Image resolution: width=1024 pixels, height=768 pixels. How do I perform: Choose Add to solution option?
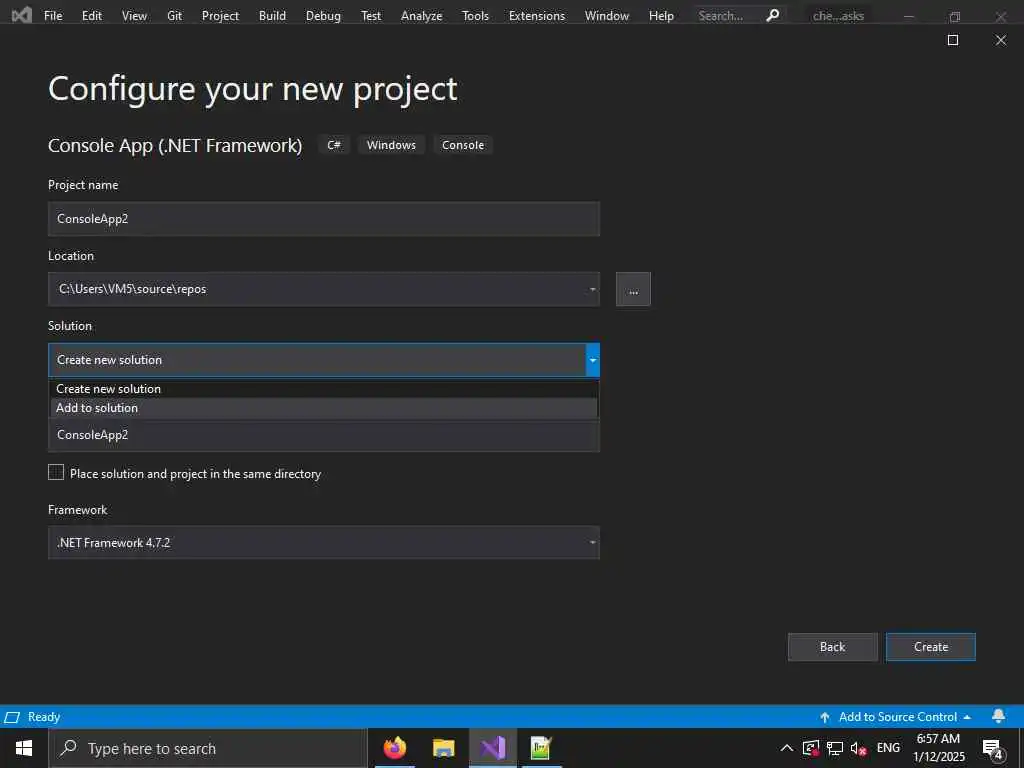click(x=324, y=408)
